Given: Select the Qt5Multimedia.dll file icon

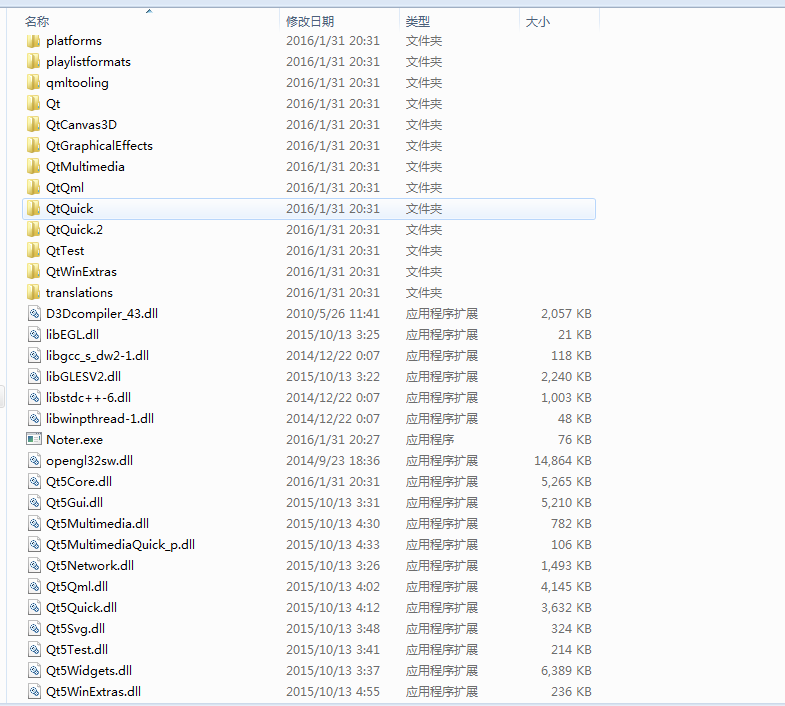Looking at the screenshot, I should [x=34, y=524].
